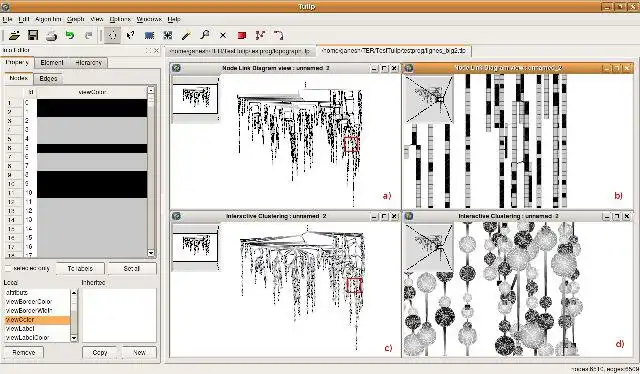The image size is (640, 374).
Task: Click node table scrollbar down arrow
Action: click(151, 253)
